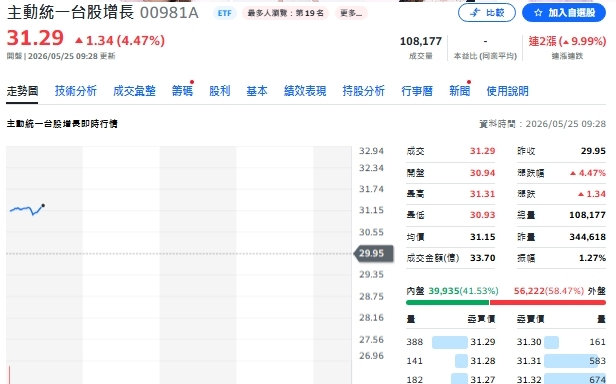Click the 內盤 39,935 figure
Image resolution: width=616 pixels, height=384 pixels.
444,291
